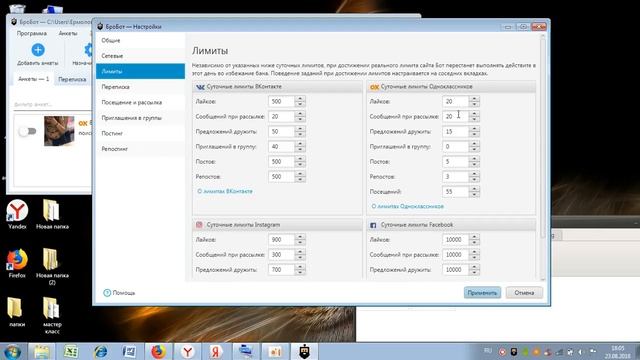Decrease Facebook Сообщений при рассылке with down arrow
This screenshot has width=640, height=360.
point(474,258)
